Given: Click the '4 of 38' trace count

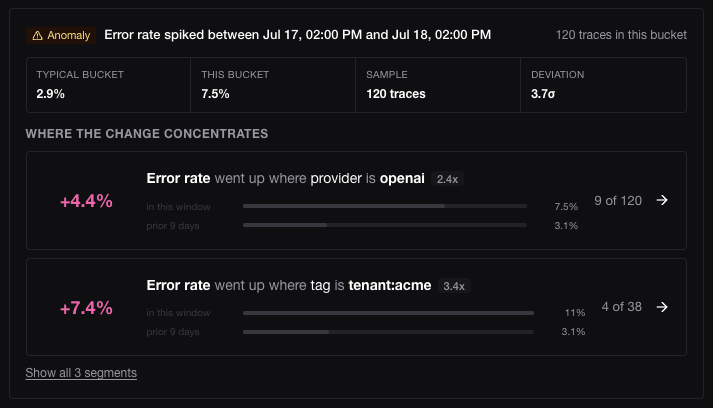Looking at the screenshot, I should click(622, 307).
